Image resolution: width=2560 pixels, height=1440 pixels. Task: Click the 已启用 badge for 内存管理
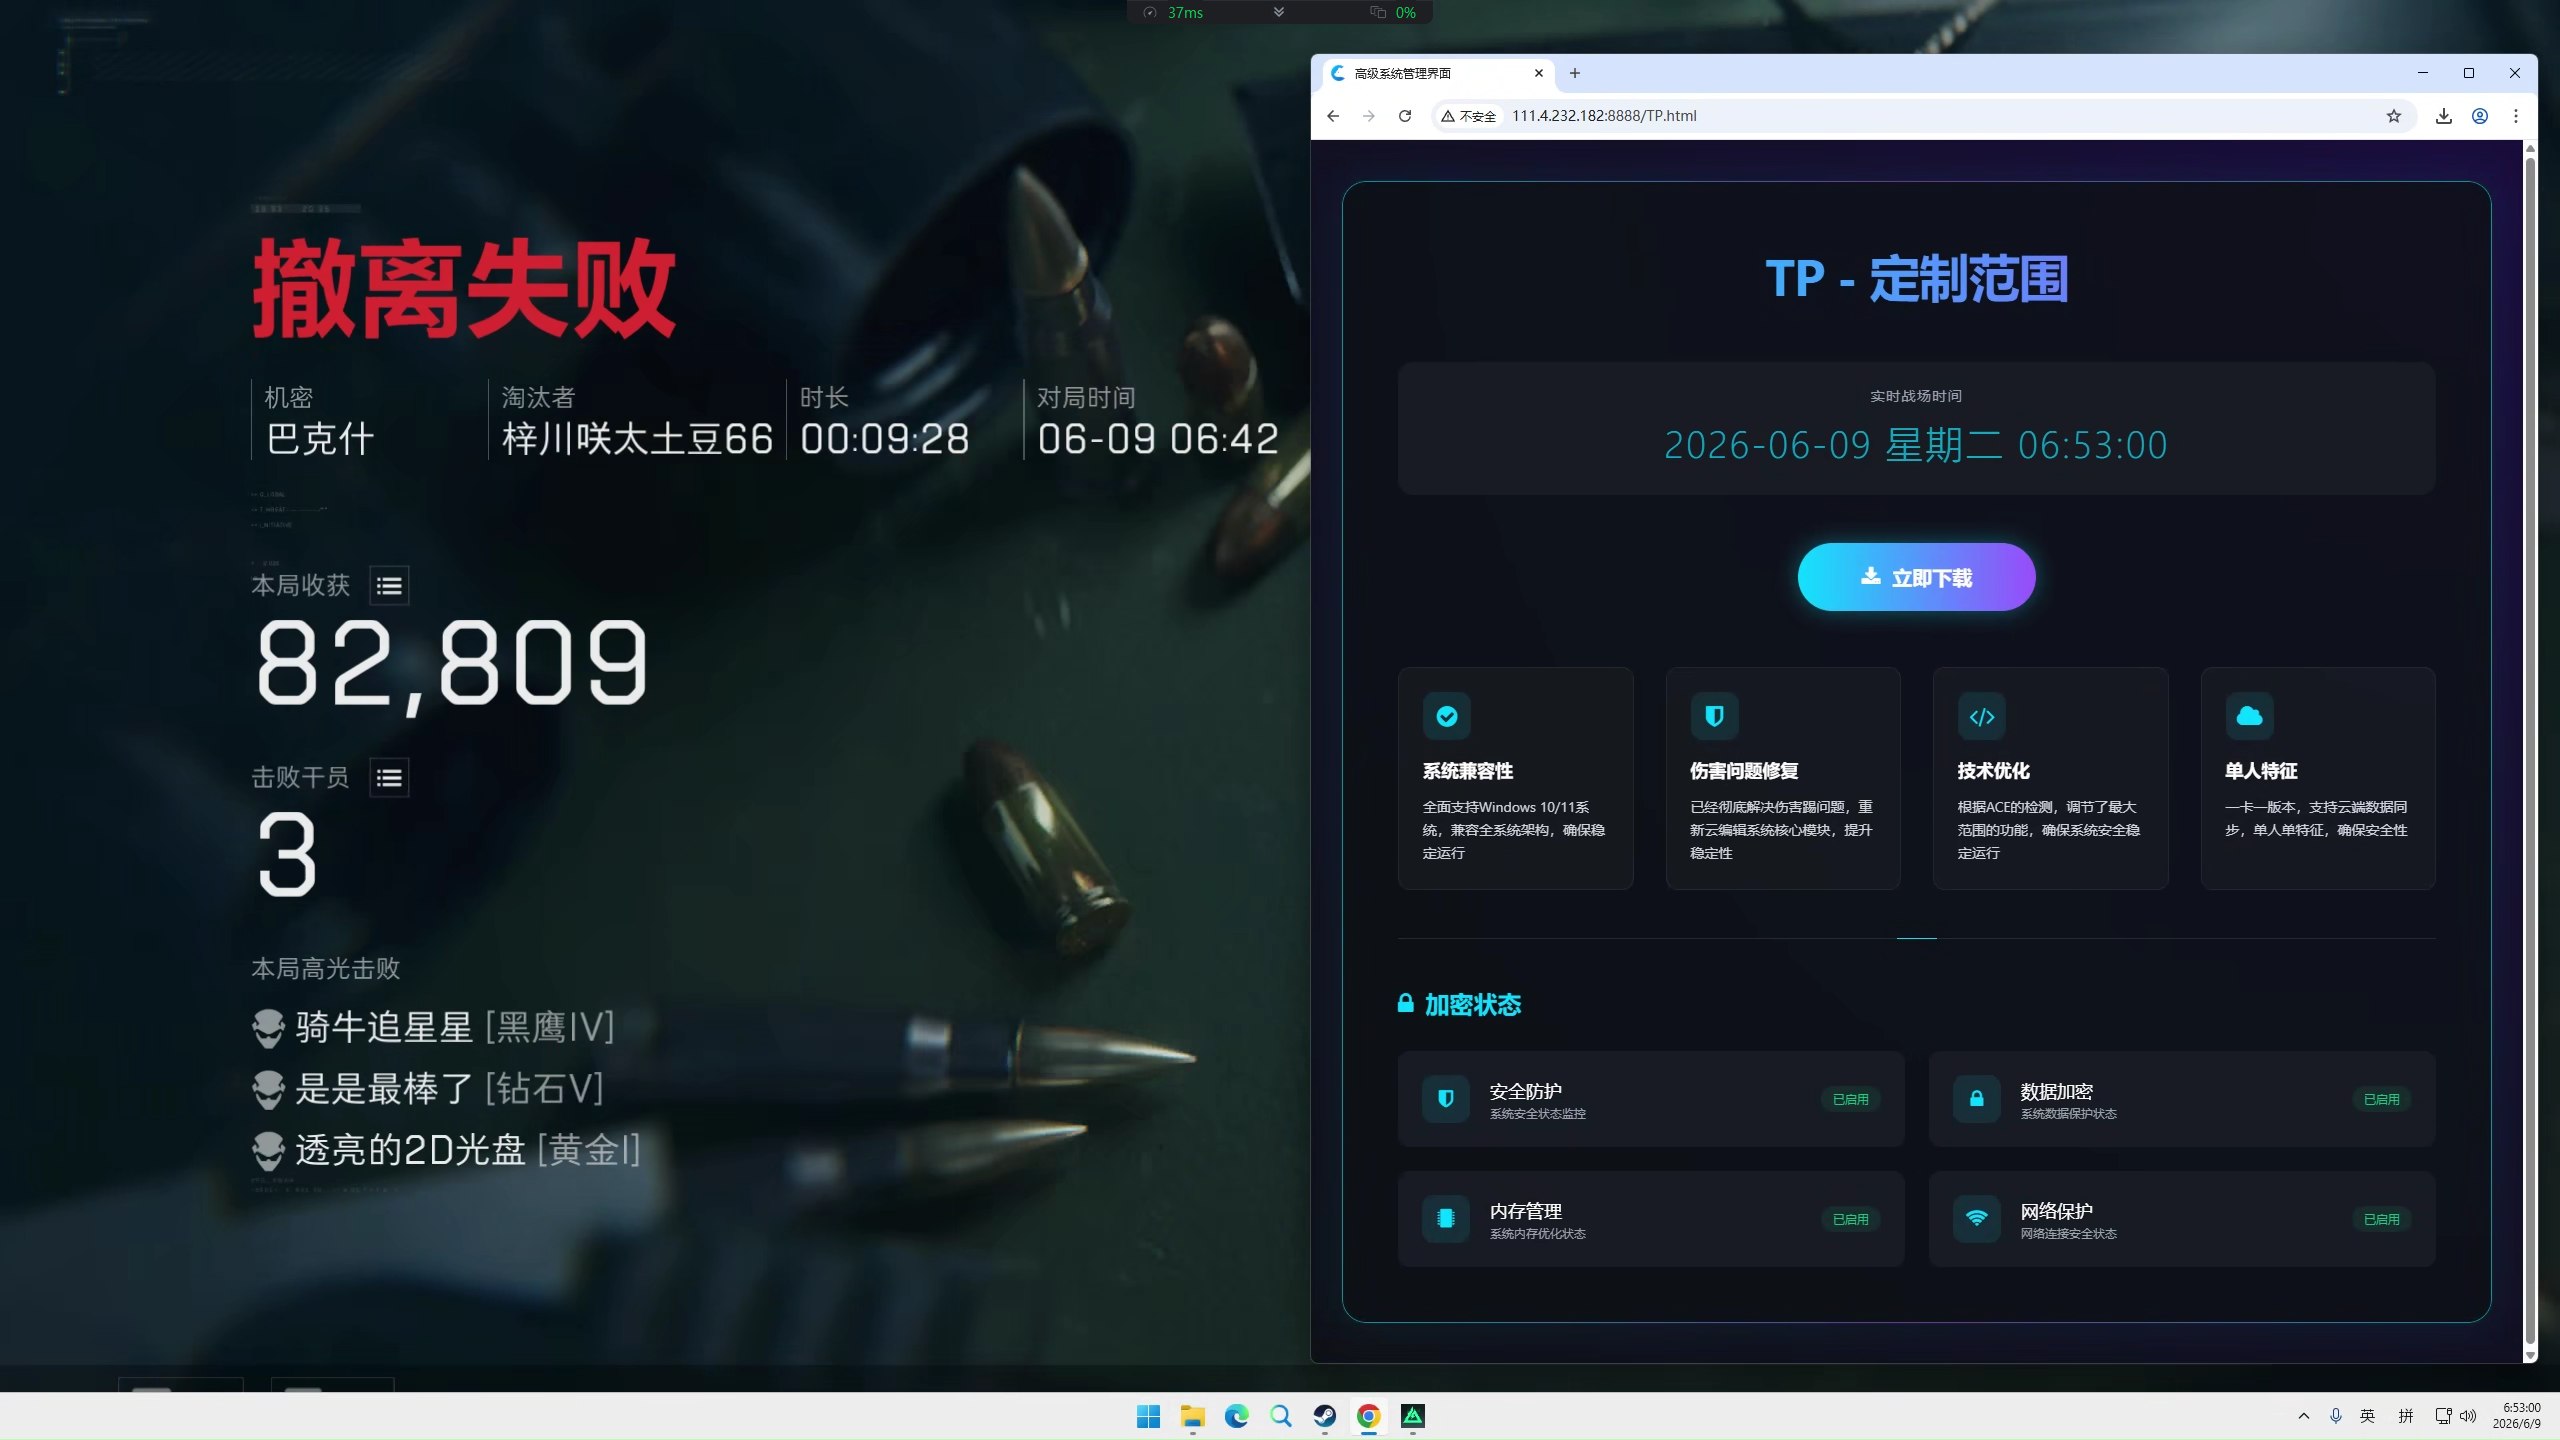[1850, 1219]
